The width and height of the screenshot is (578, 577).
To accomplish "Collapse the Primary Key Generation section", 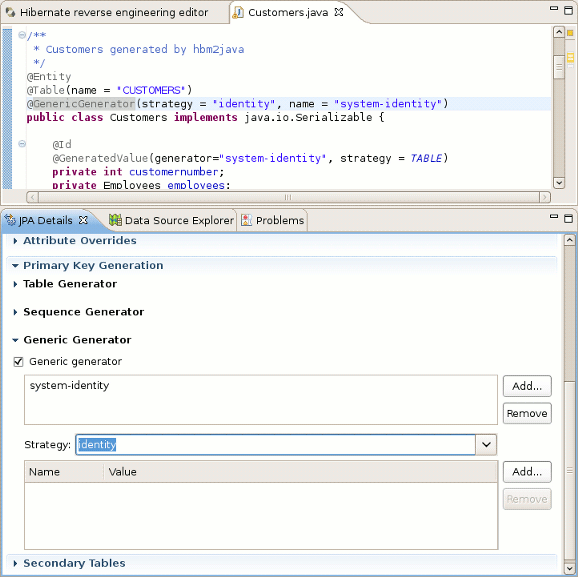I will [x=15, y=265].
